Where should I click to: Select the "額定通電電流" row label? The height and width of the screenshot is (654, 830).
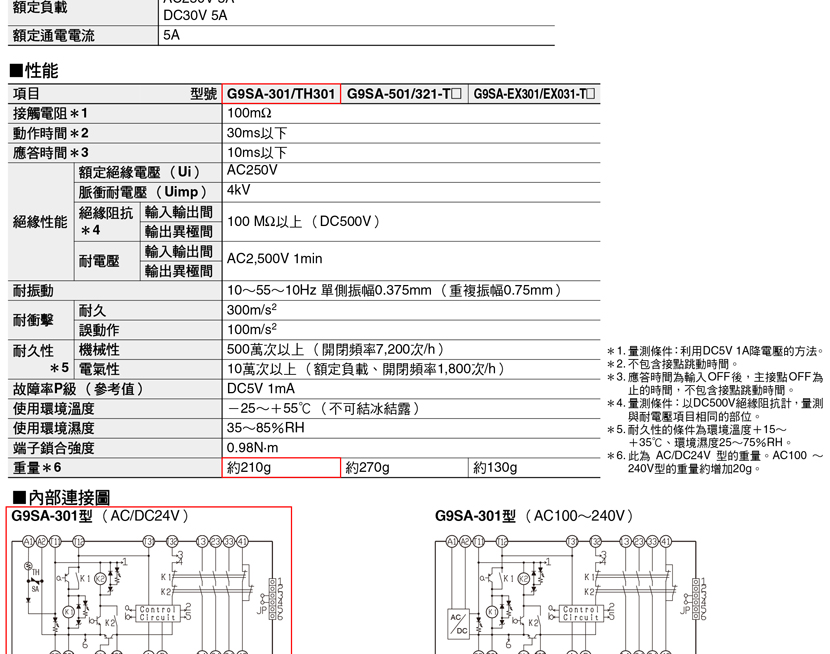[53, 35]
